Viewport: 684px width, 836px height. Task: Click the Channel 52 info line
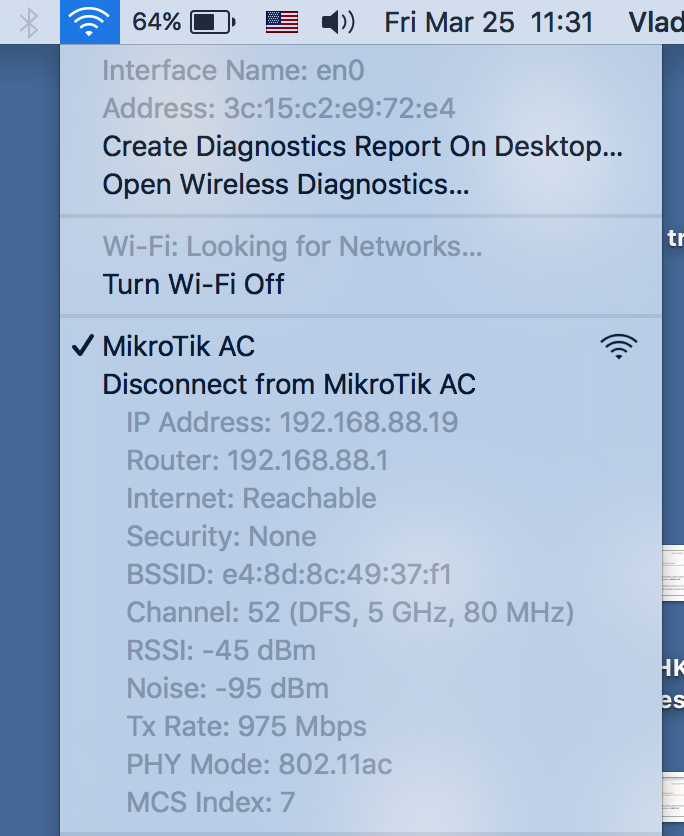[x=350, y=613]
